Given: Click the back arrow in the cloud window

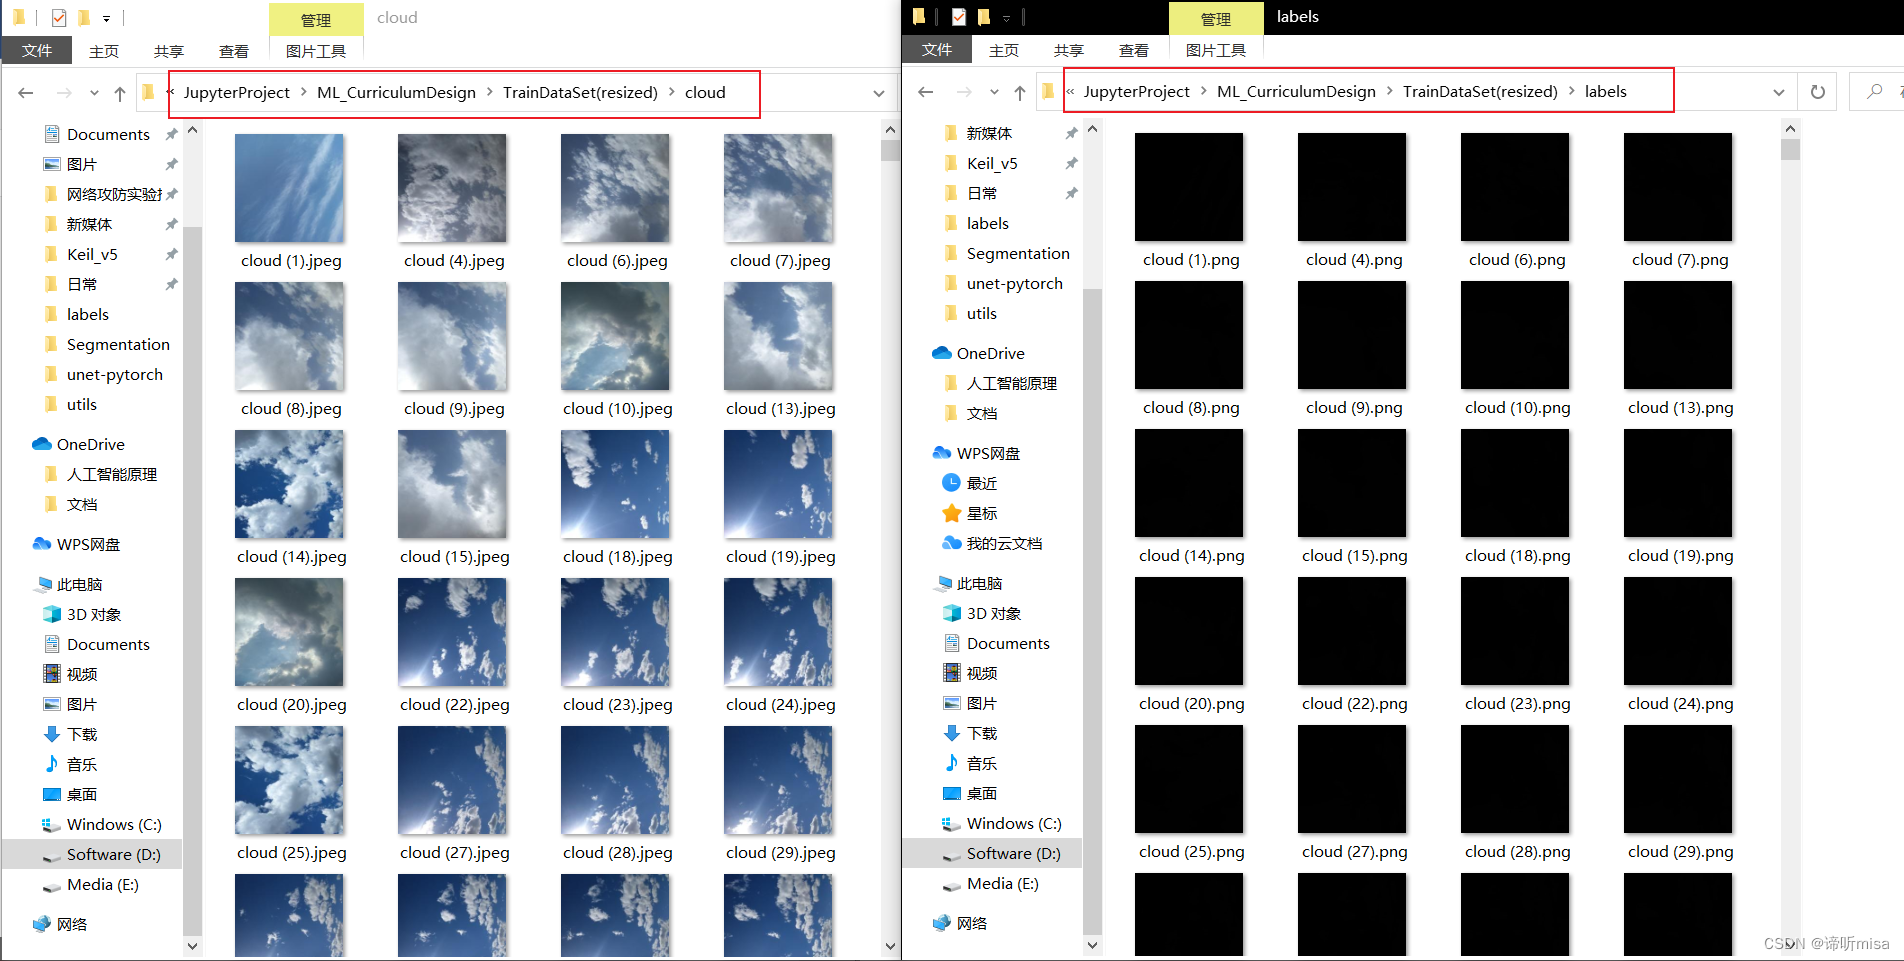Looking at the screenshot, I should coord(26,93).
